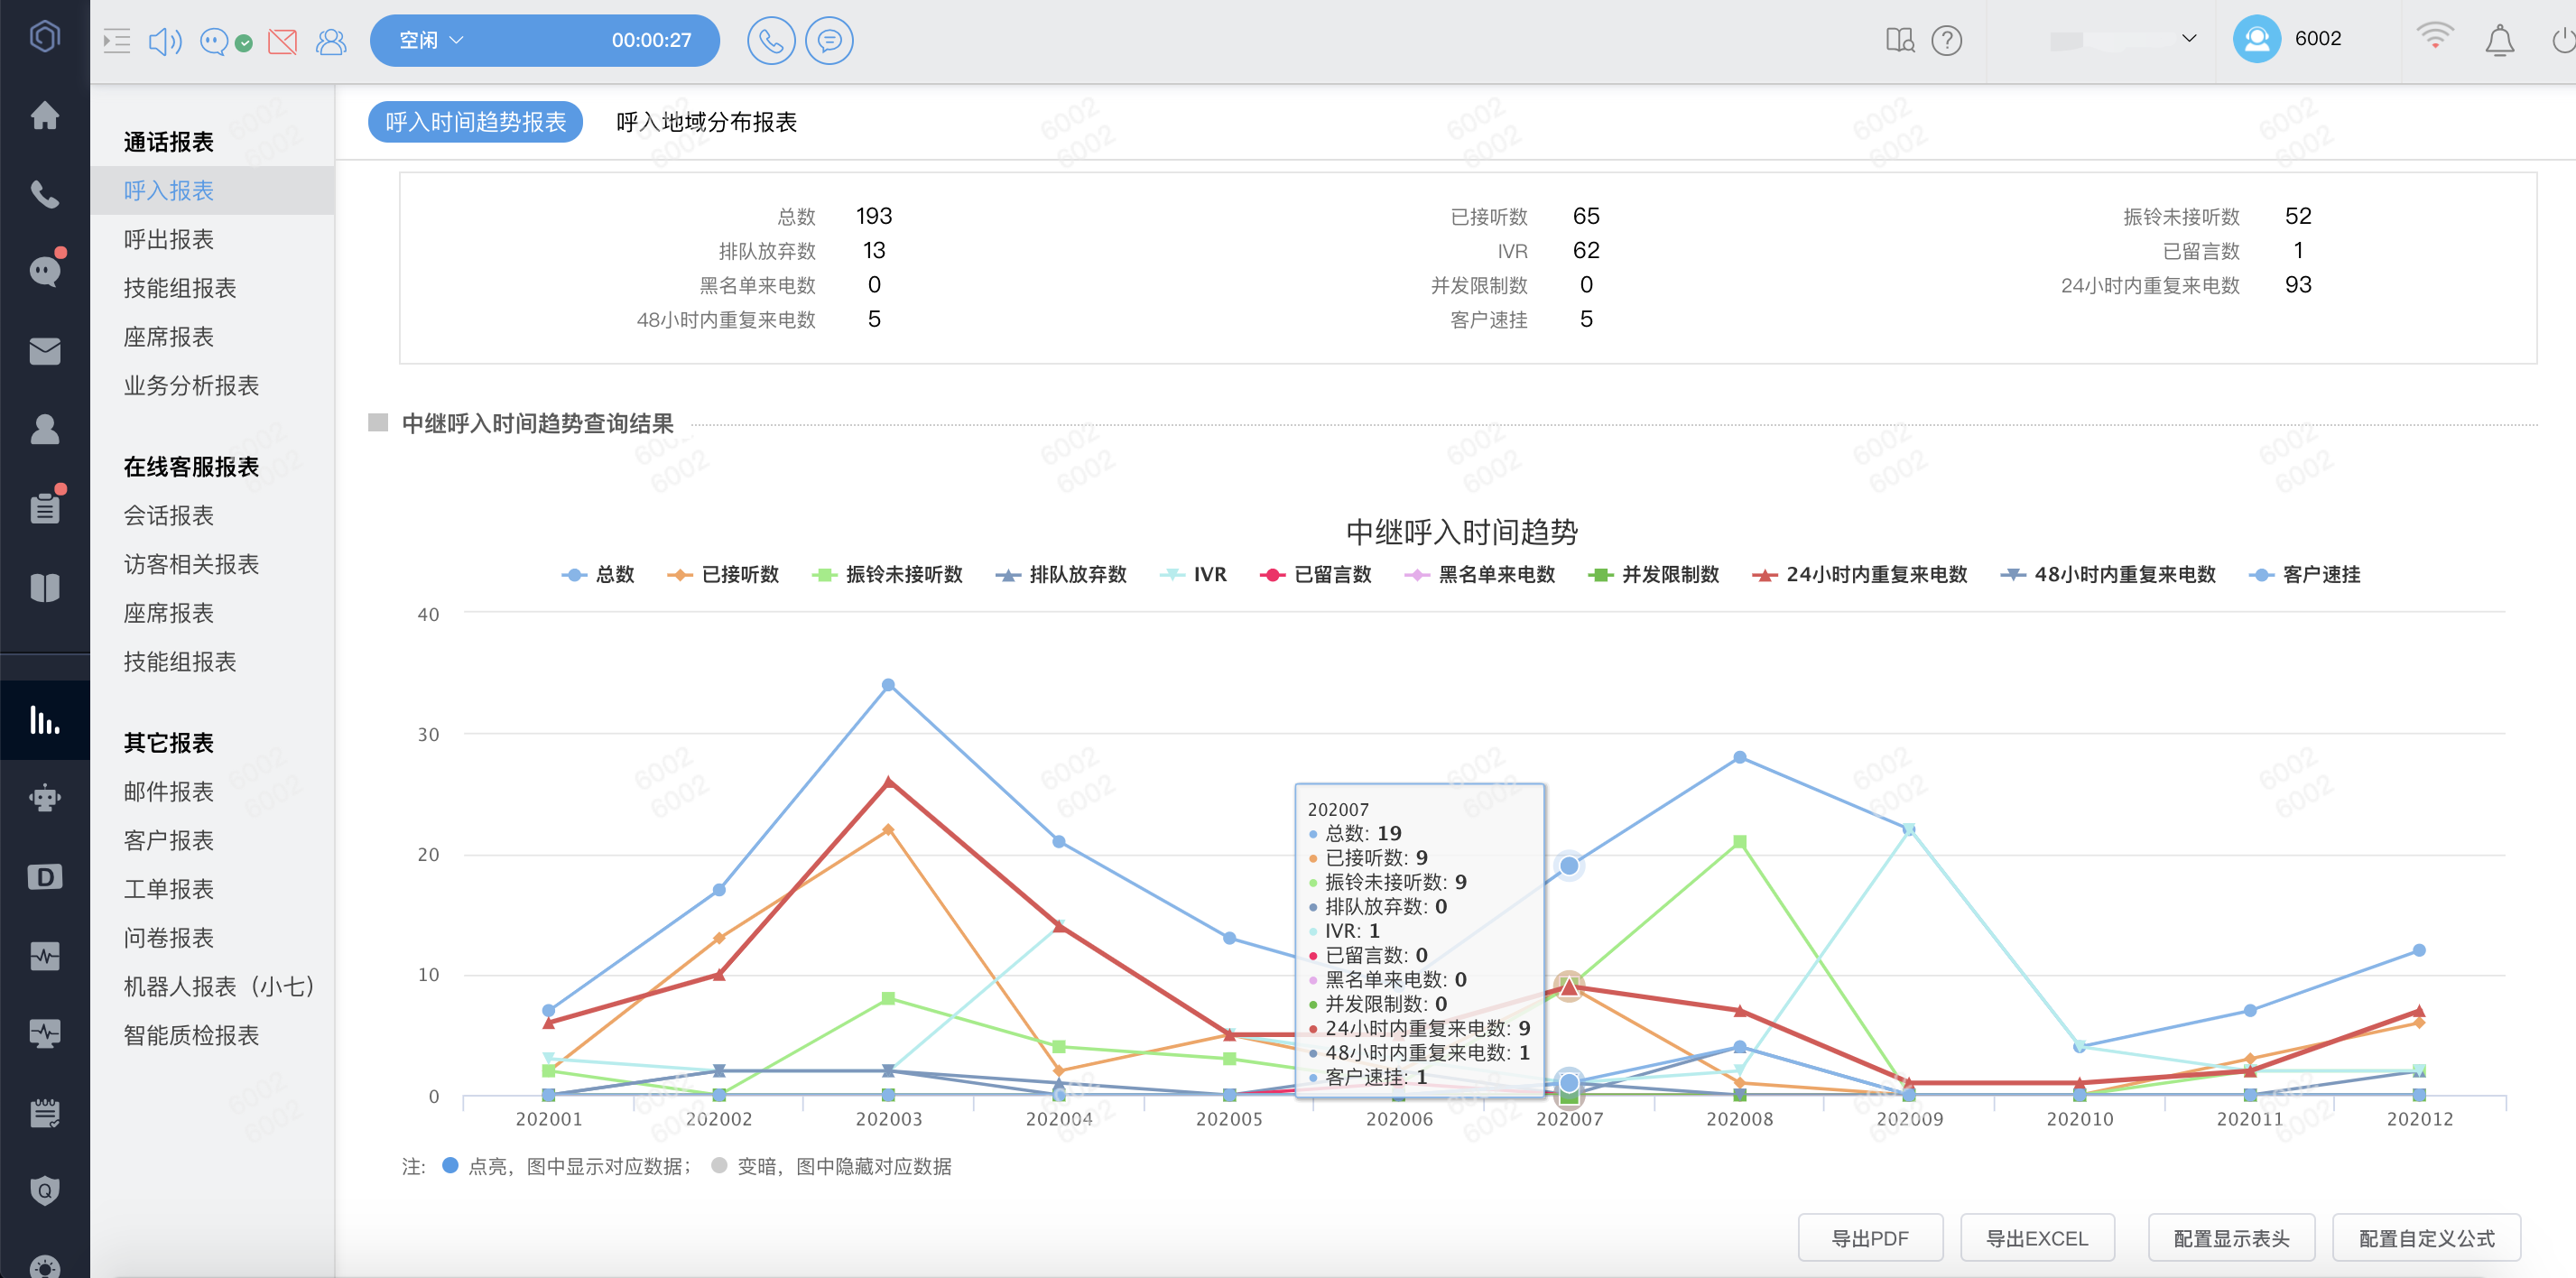Open the help question mark icon
Image resolution: width=2576 pixels, height=1278 pixels.
(1946, 40)
